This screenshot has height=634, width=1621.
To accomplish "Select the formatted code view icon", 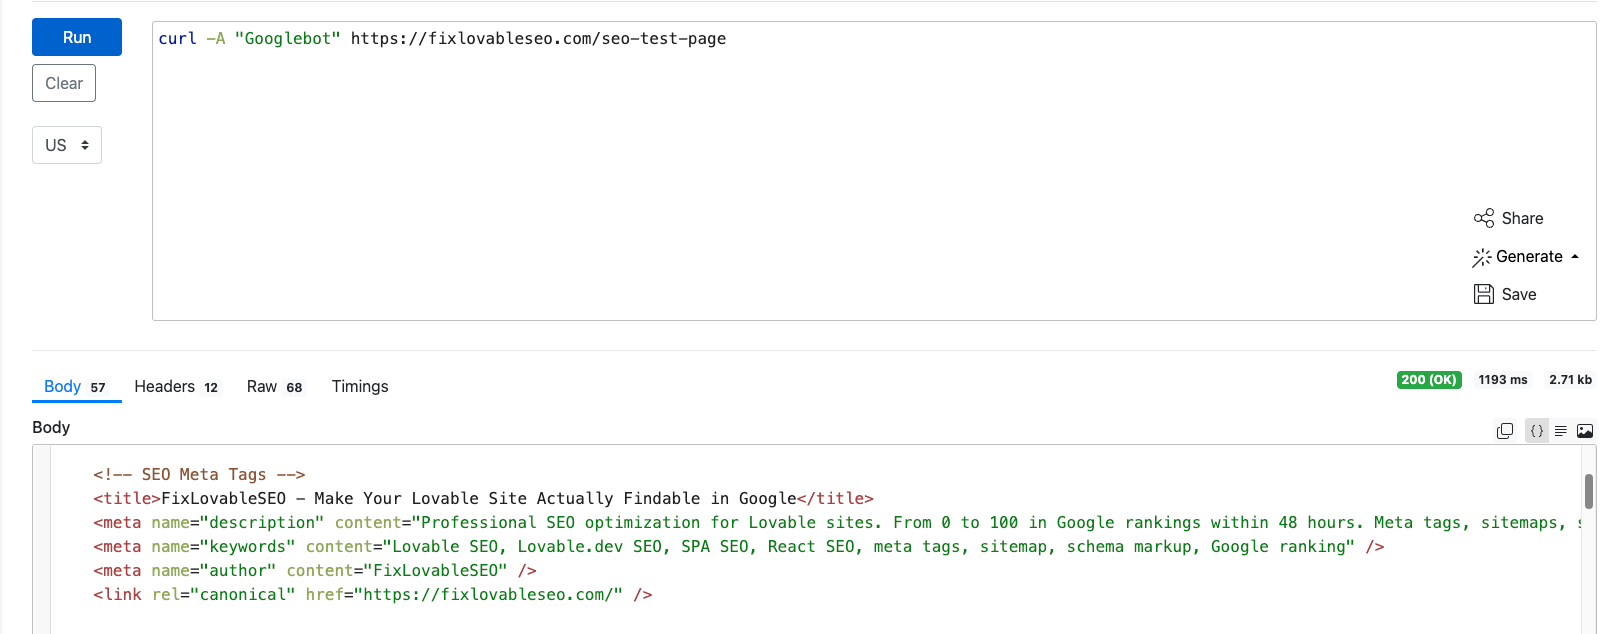I will (x=1537, y=431).
